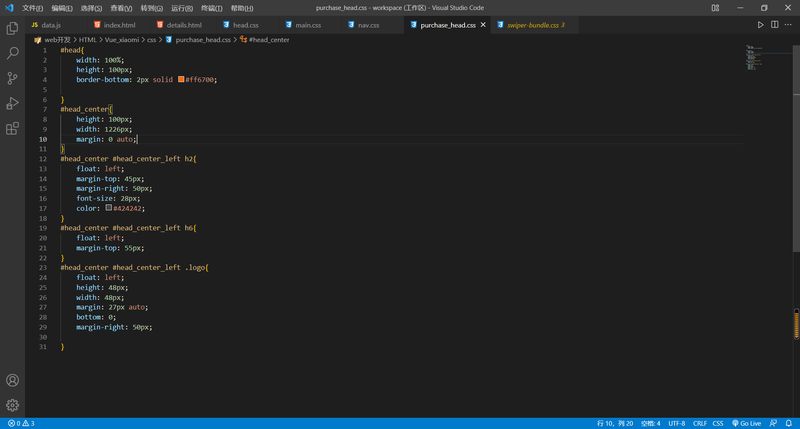This screenshot has height=429, width=800.
Task: Open the 运行(R) menu
Action: pyautogui.click(x=182, y=8)
